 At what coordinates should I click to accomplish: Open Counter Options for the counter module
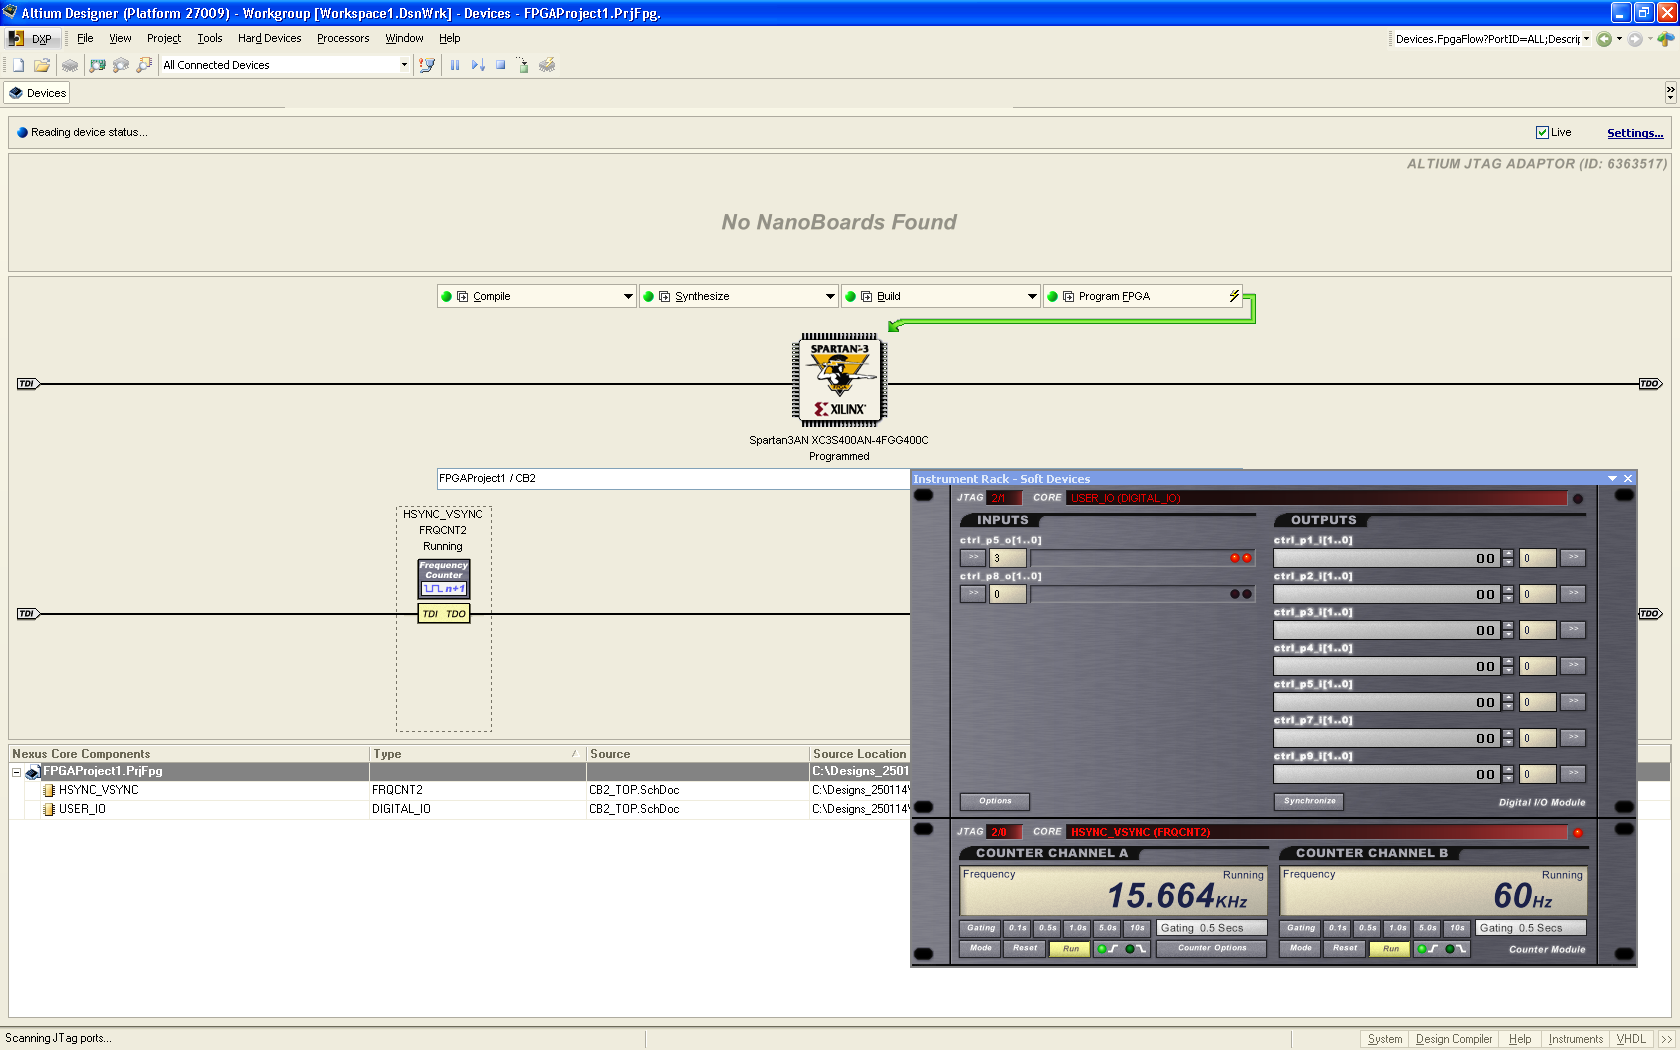coord(1212,949)
